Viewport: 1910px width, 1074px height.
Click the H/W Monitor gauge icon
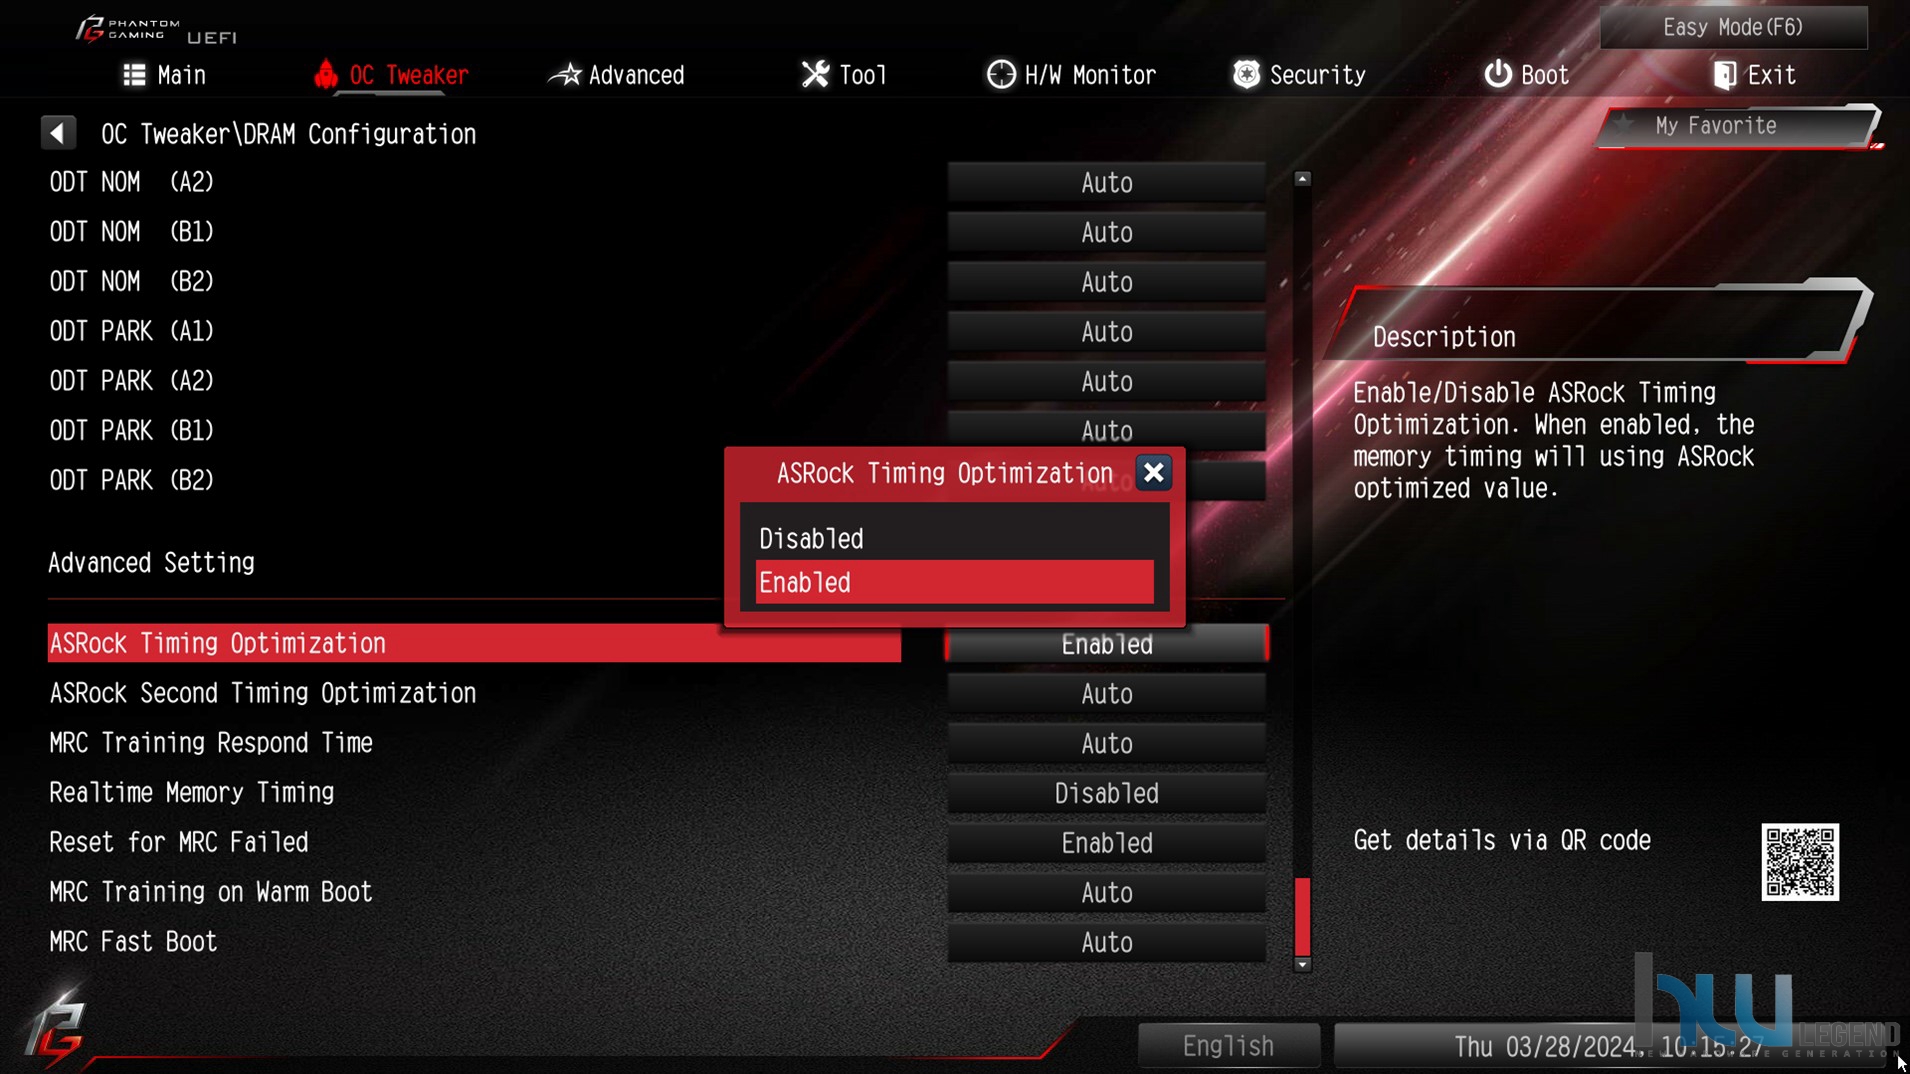tap(1000, 75)
